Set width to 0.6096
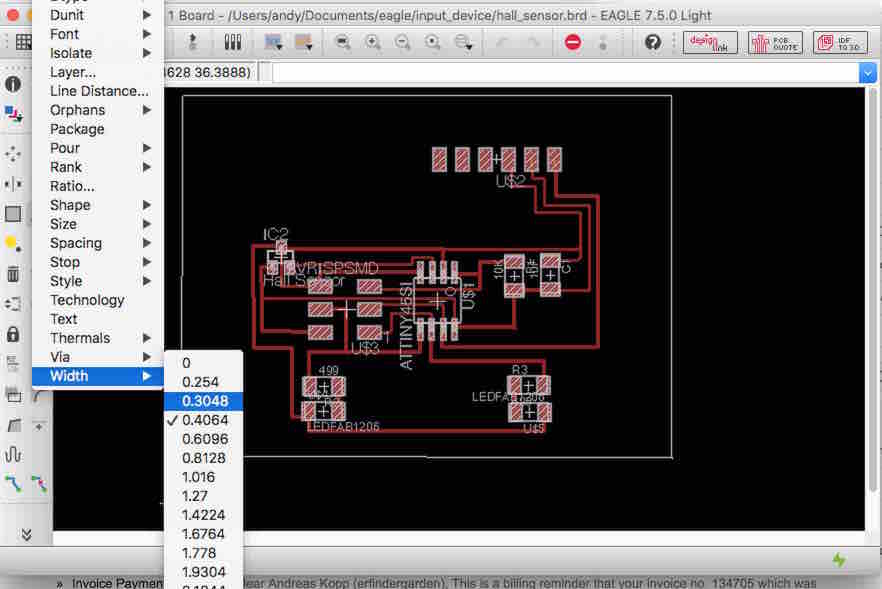The width and height of the screenshot is (882, 589). point(204,439)
